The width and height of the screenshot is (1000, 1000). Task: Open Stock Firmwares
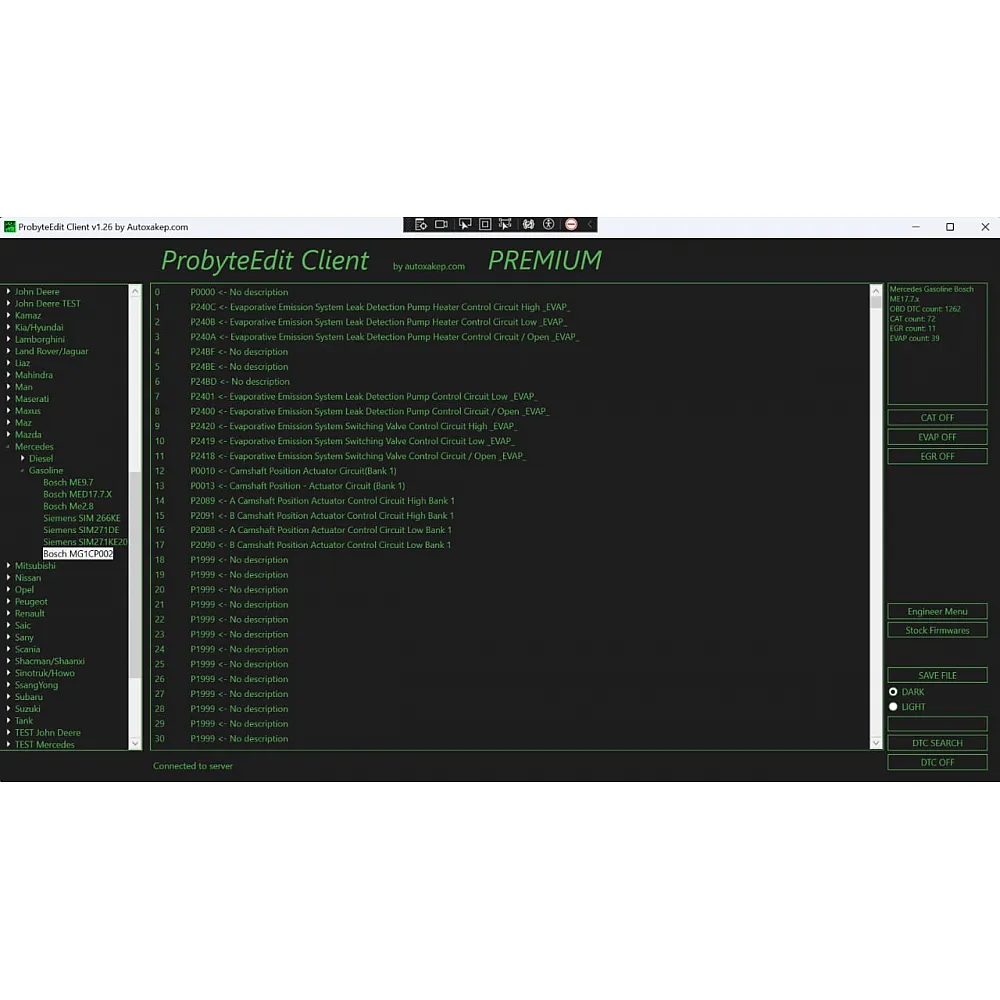point(937,631)
